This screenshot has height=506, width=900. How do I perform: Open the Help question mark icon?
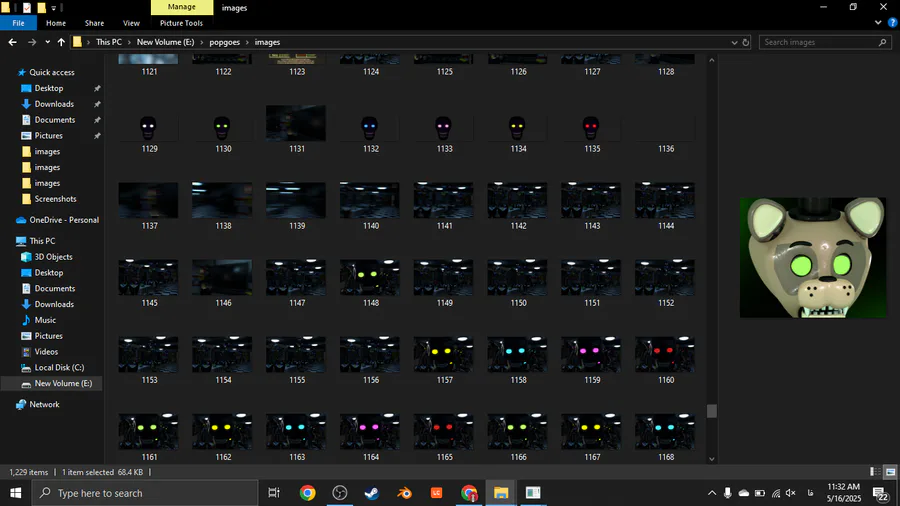tap(892, 23)
